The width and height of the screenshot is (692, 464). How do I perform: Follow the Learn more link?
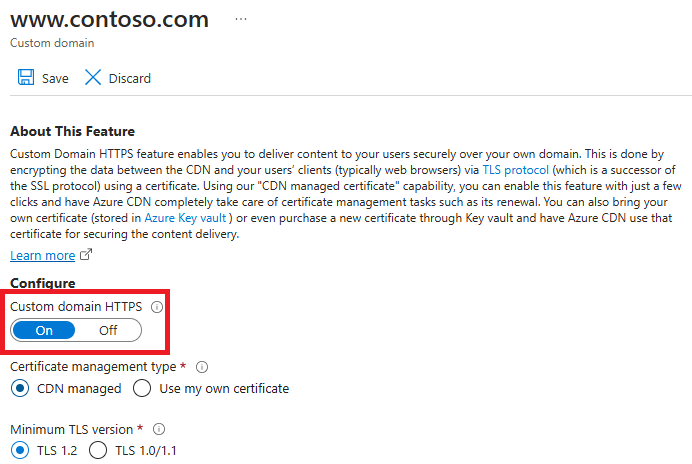pos(42,256)
